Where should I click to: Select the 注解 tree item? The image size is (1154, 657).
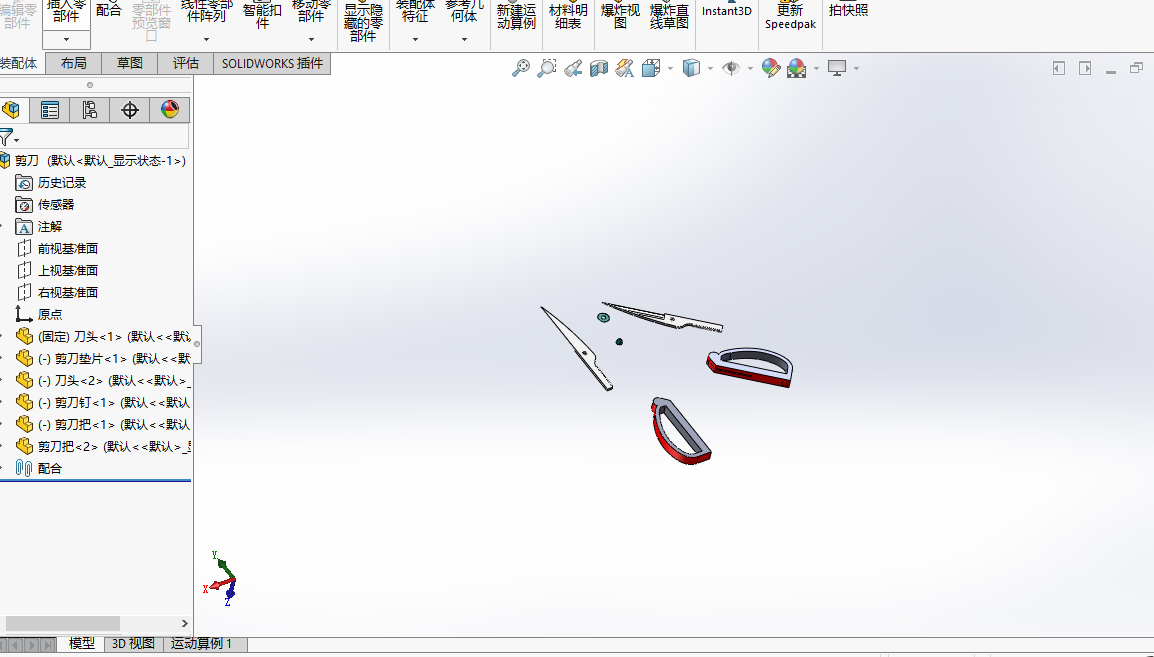[x=38, y=227]
